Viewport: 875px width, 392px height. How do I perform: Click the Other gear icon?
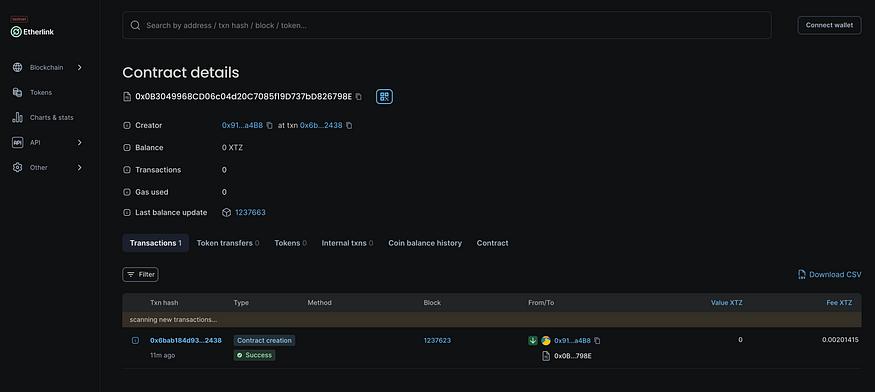[17, 168]
